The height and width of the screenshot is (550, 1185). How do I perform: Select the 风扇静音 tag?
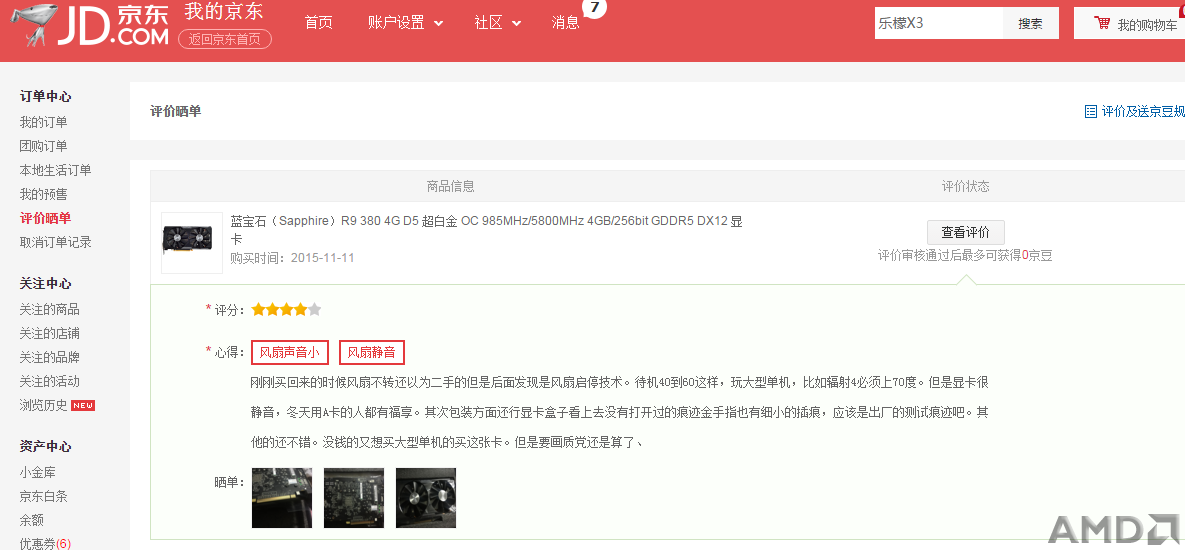click(x=372, y=352)
